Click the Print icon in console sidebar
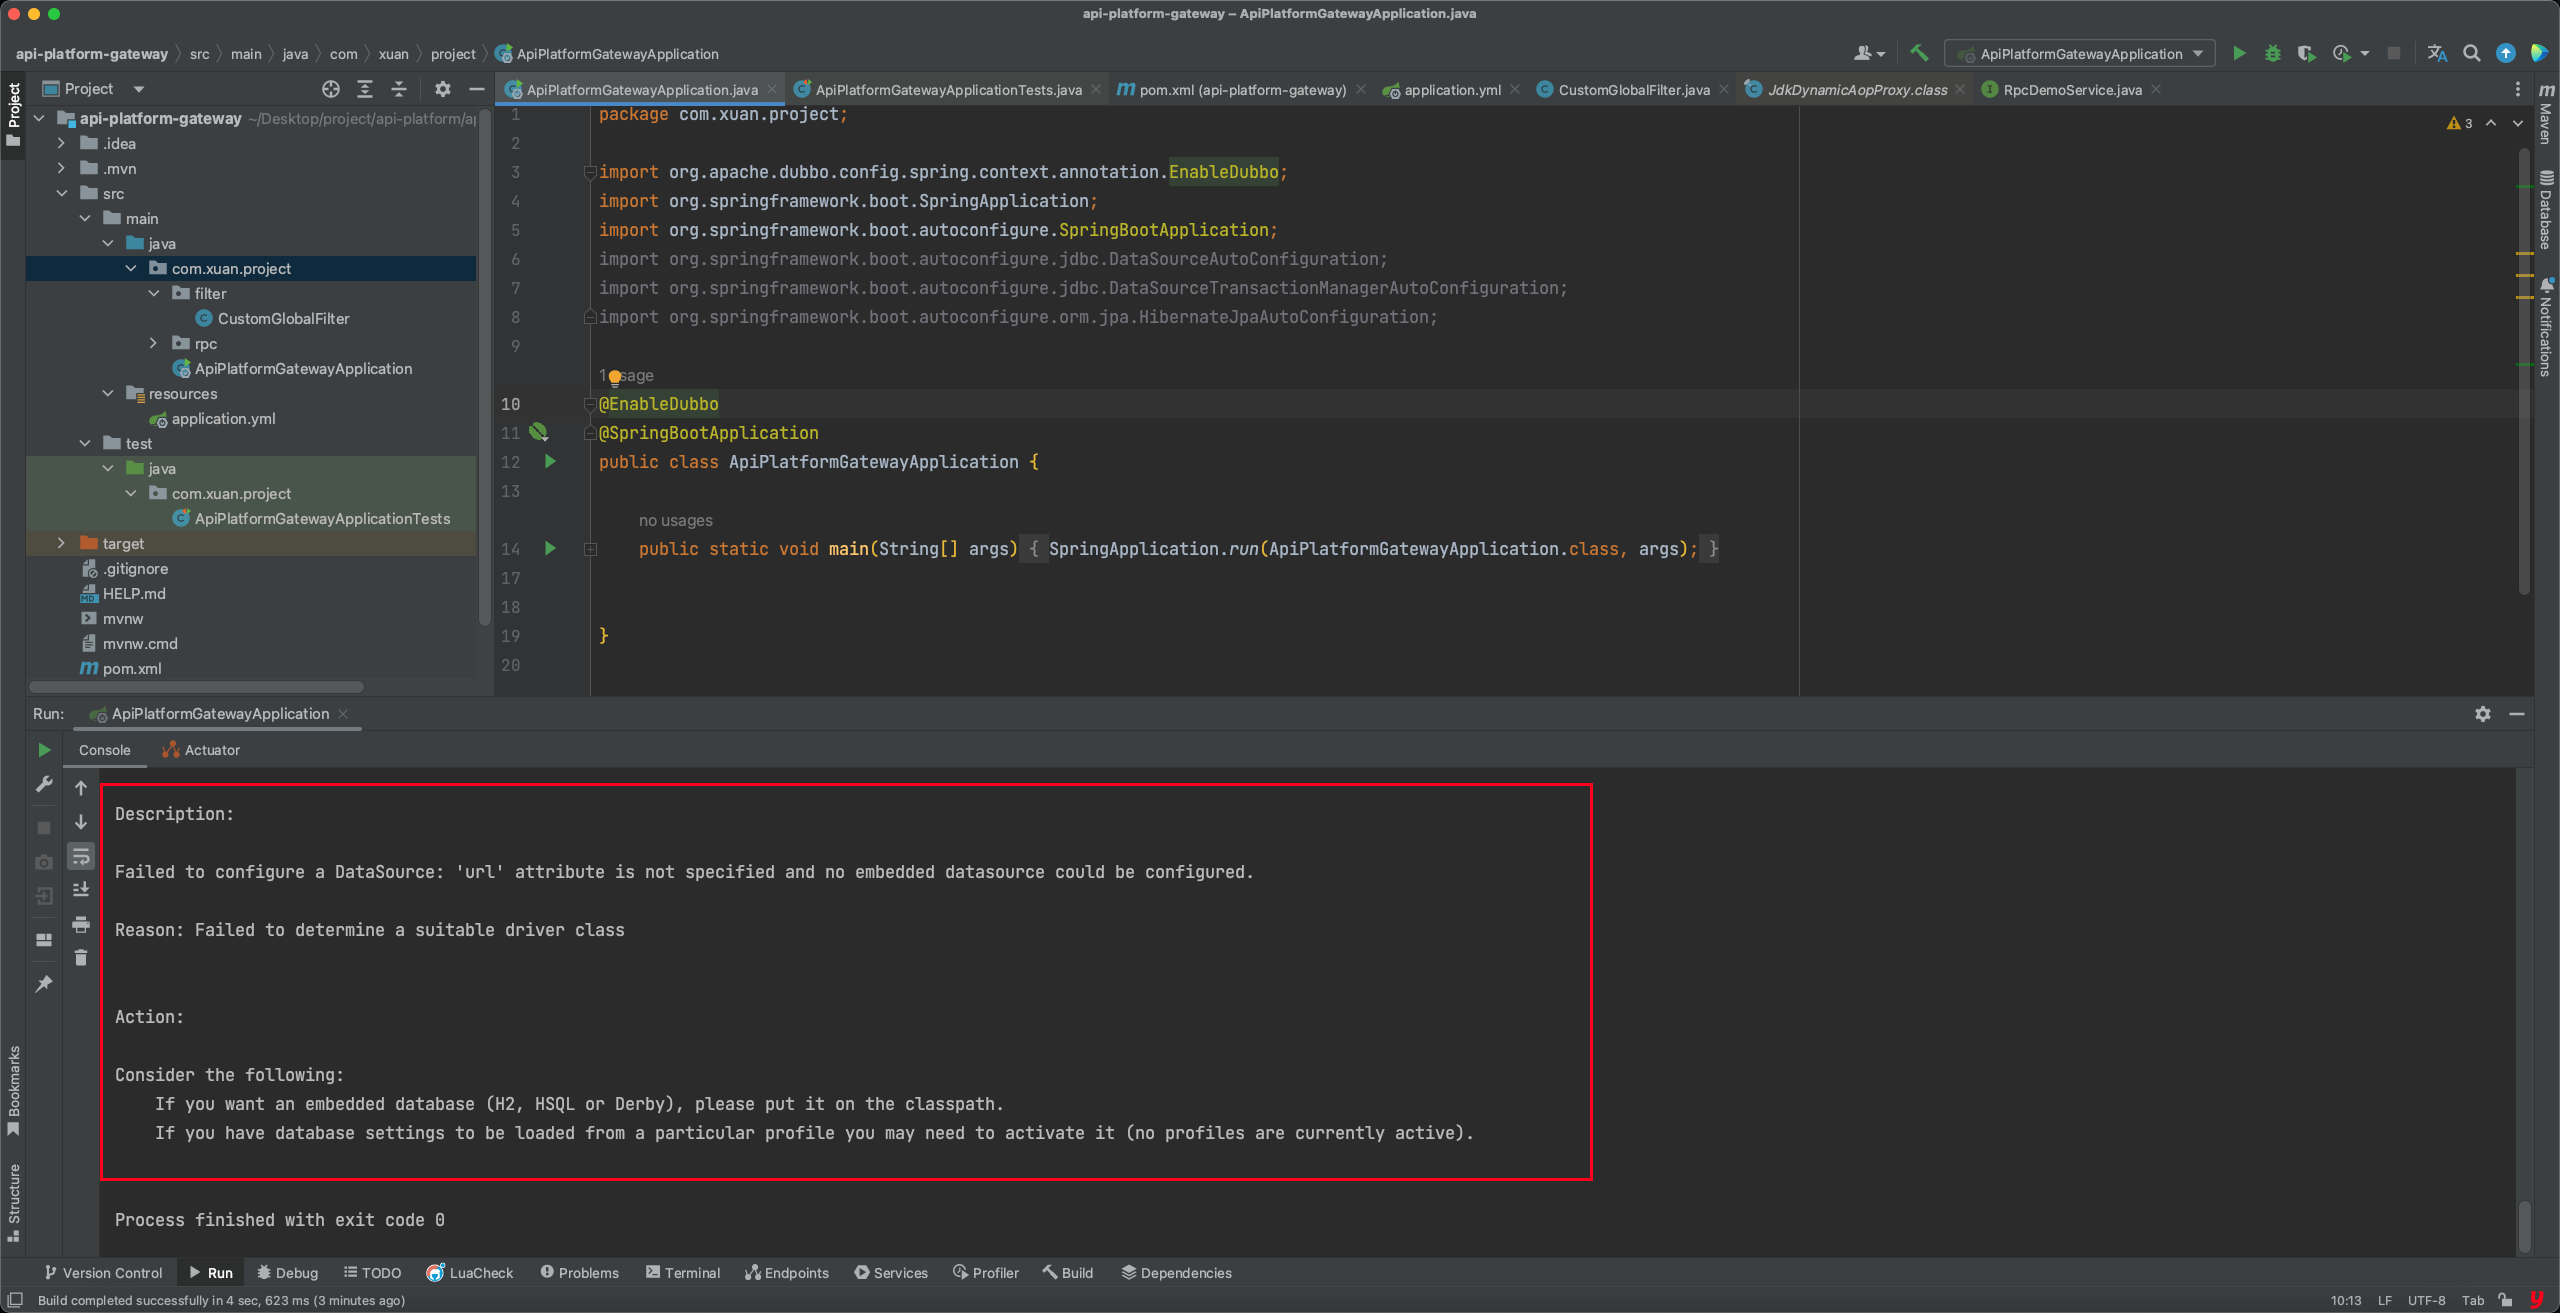2560x1313 pixels. 81,924
